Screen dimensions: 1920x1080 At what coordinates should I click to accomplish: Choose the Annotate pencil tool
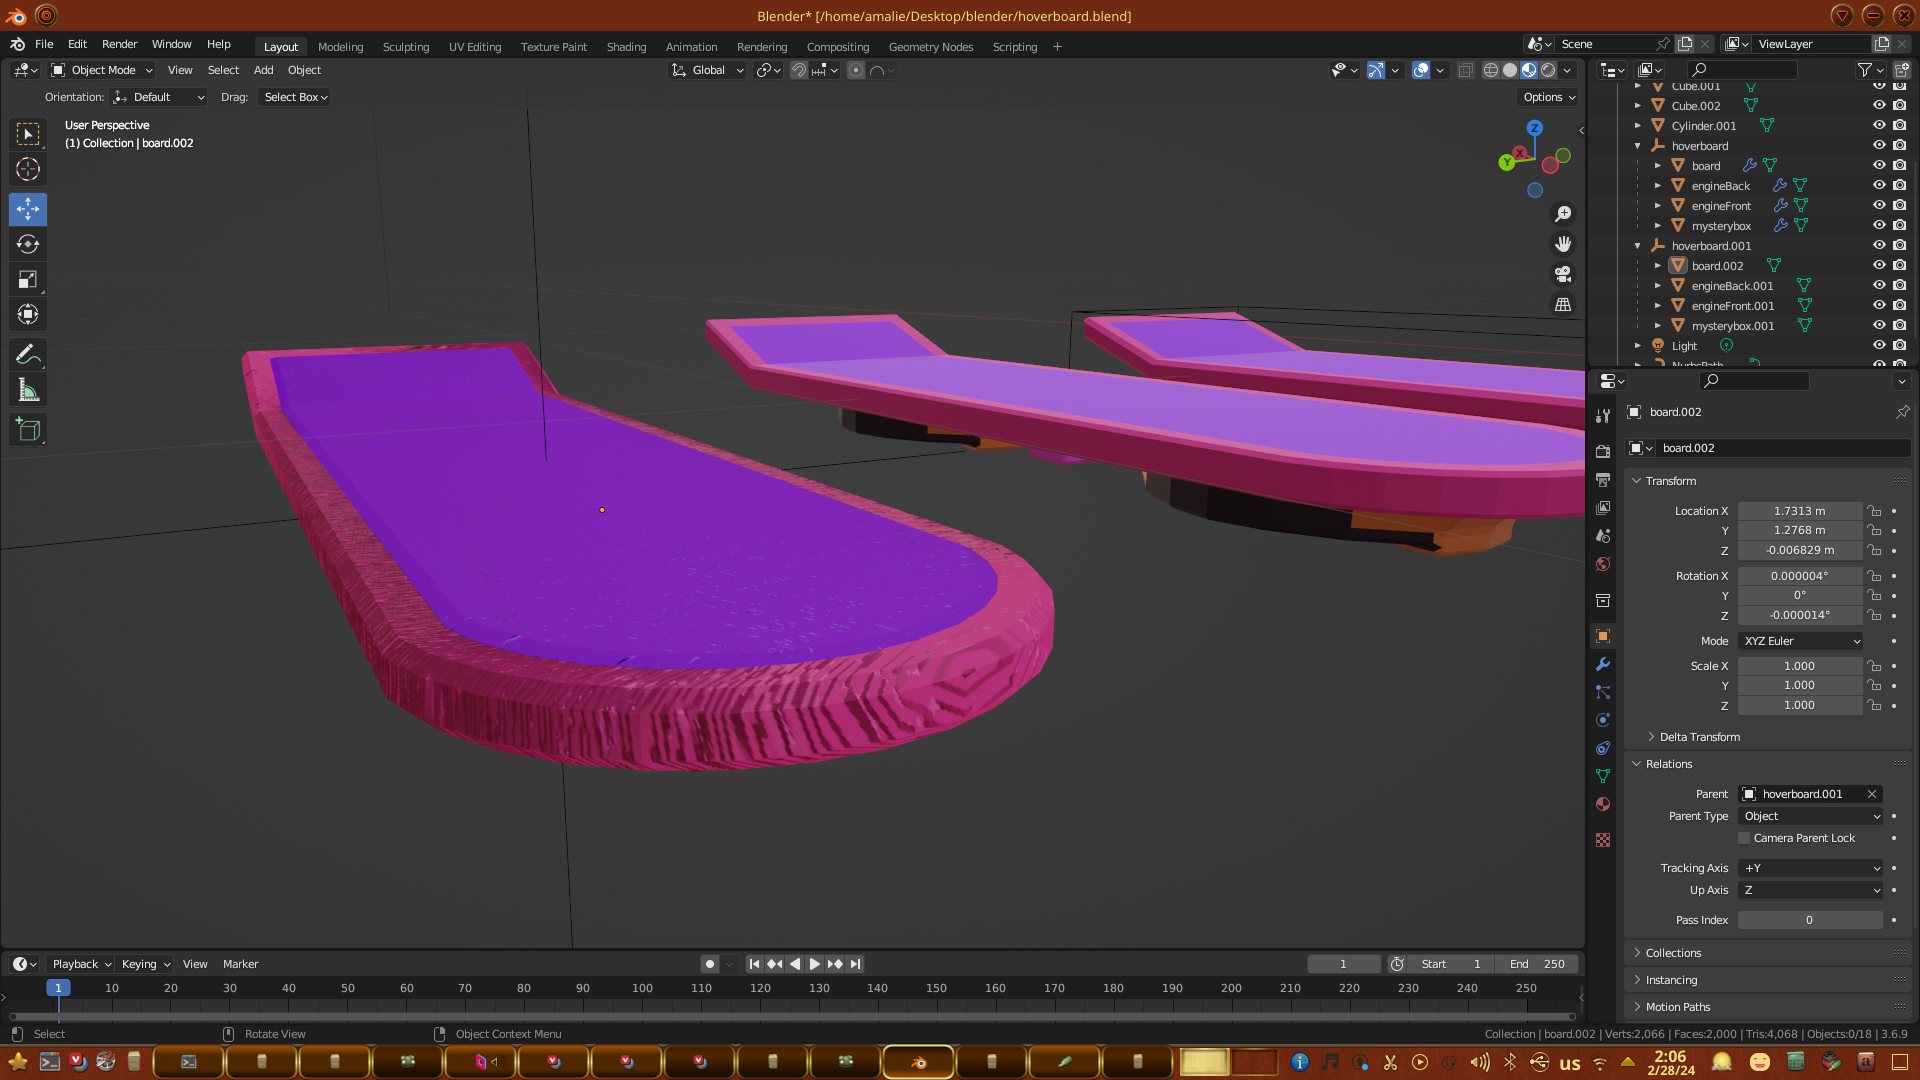coord(28,355)
